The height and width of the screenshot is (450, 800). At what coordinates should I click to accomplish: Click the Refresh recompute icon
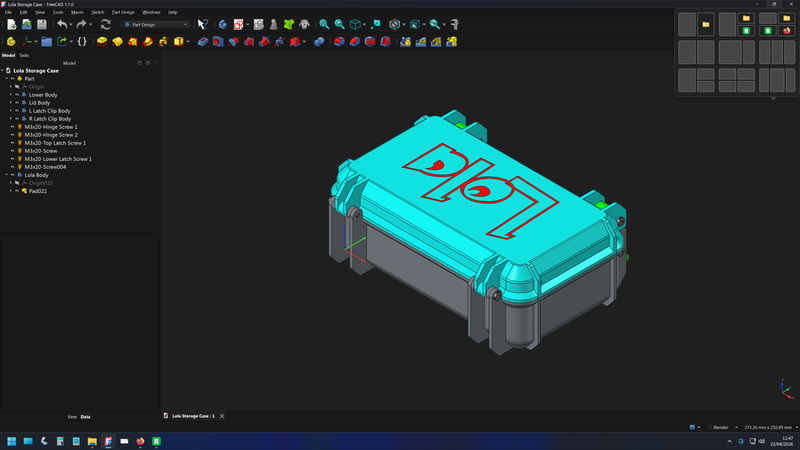(x=105, y=24)
